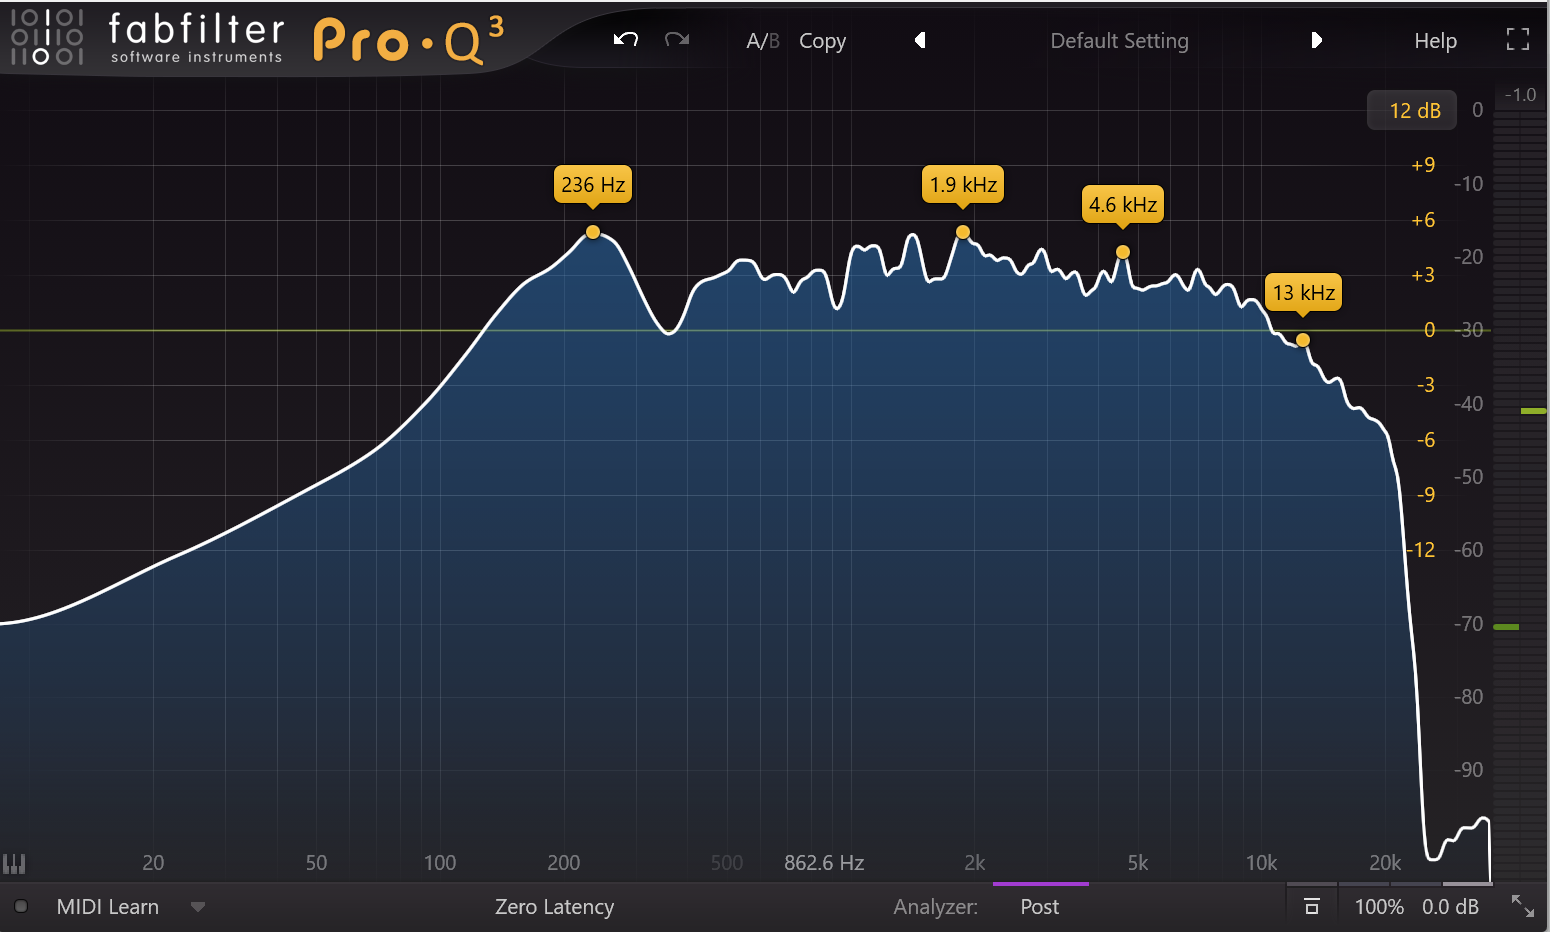The height and width of the screenshot is (932, 1550).
Task: Open the 12 dB display range menu
Action: pyautogui.click(x=1413, y=111)
